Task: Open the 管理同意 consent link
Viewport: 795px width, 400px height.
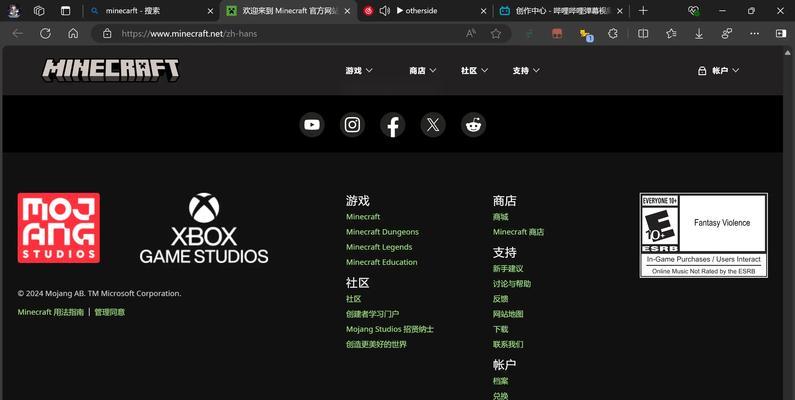Action: click(x=110, y=312)
